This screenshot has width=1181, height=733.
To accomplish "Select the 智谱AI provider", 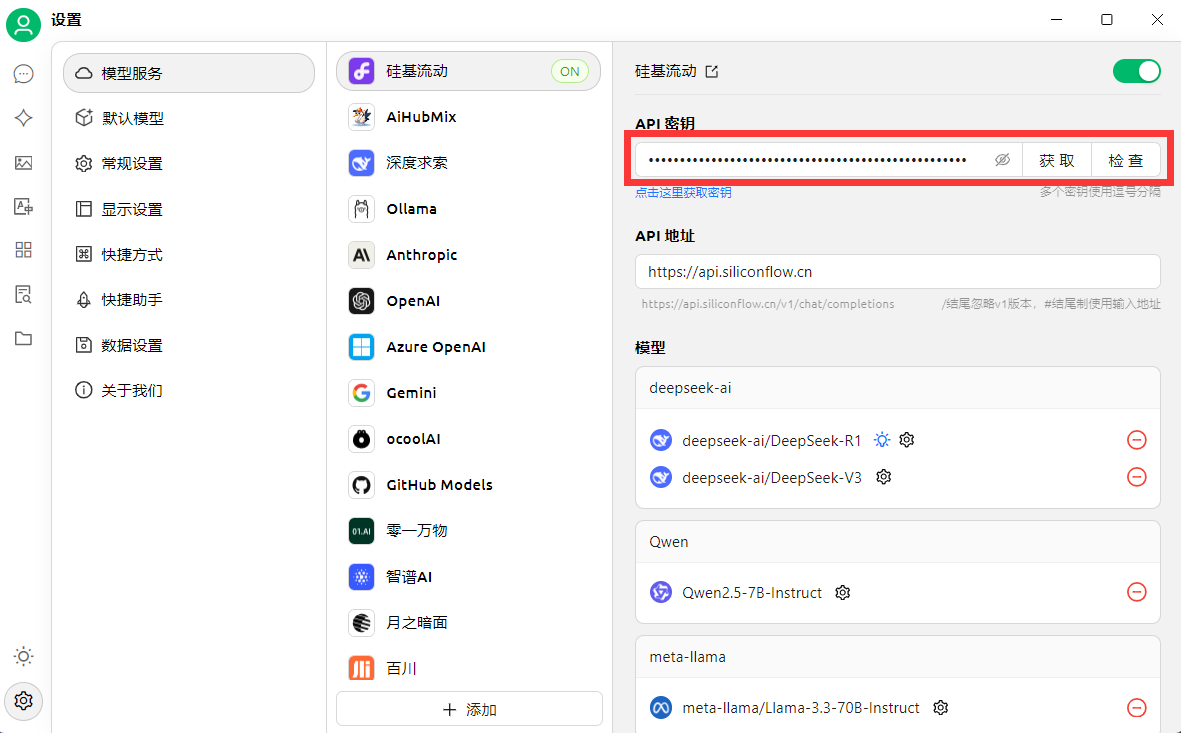I will coord(468,577).
